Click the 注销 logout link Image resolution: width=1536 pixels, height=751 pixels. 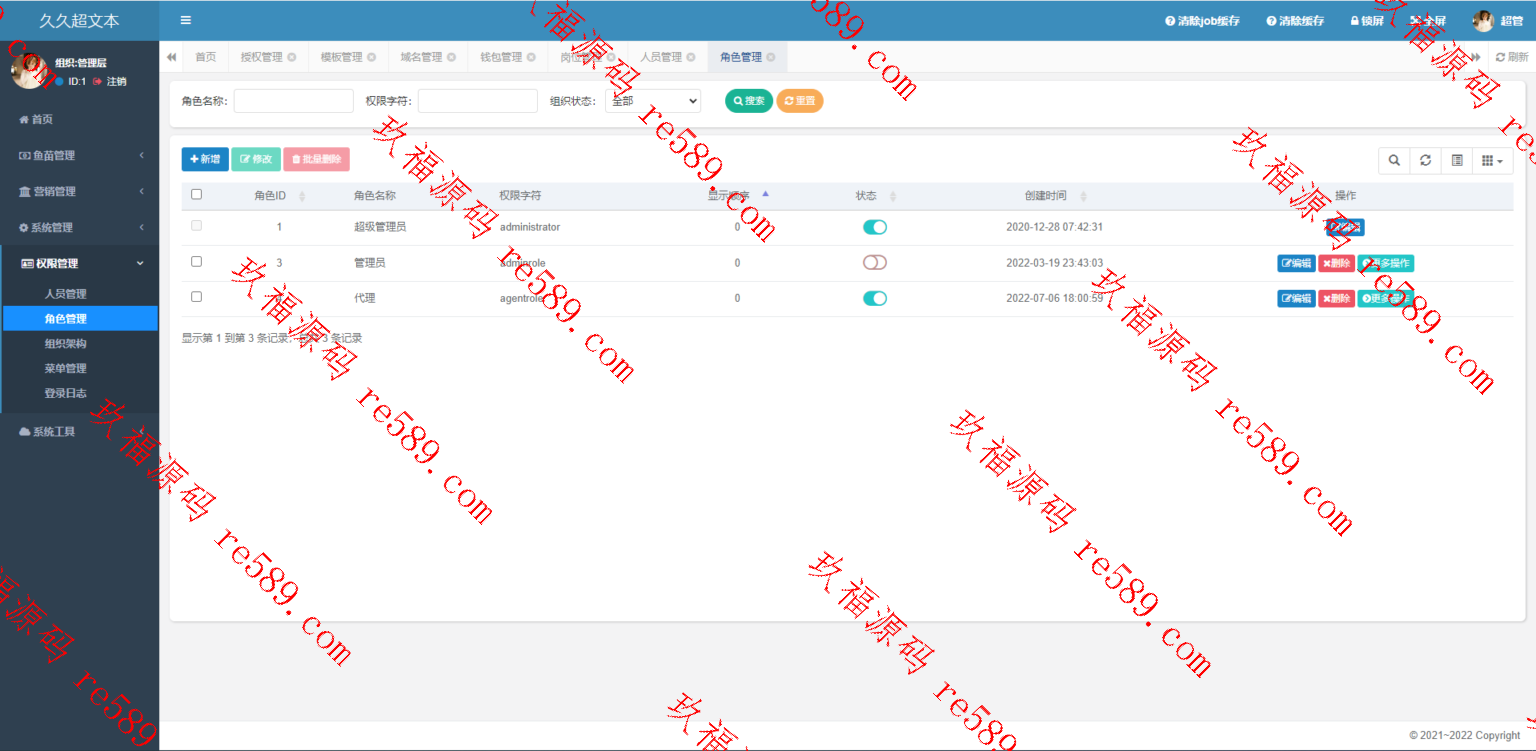click(110, 81)
